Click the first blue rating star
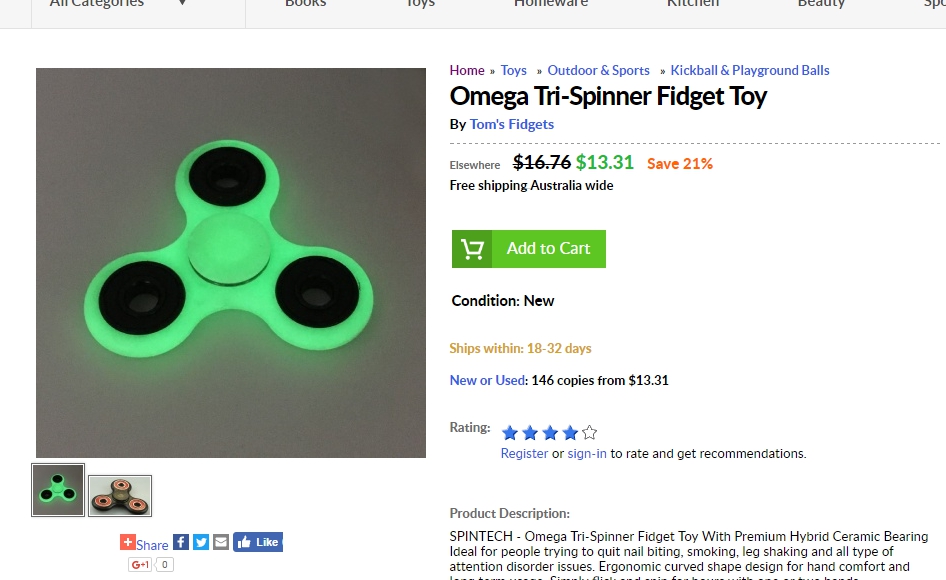The height and width of the screenshot is (580, 946). pos(510,433)
